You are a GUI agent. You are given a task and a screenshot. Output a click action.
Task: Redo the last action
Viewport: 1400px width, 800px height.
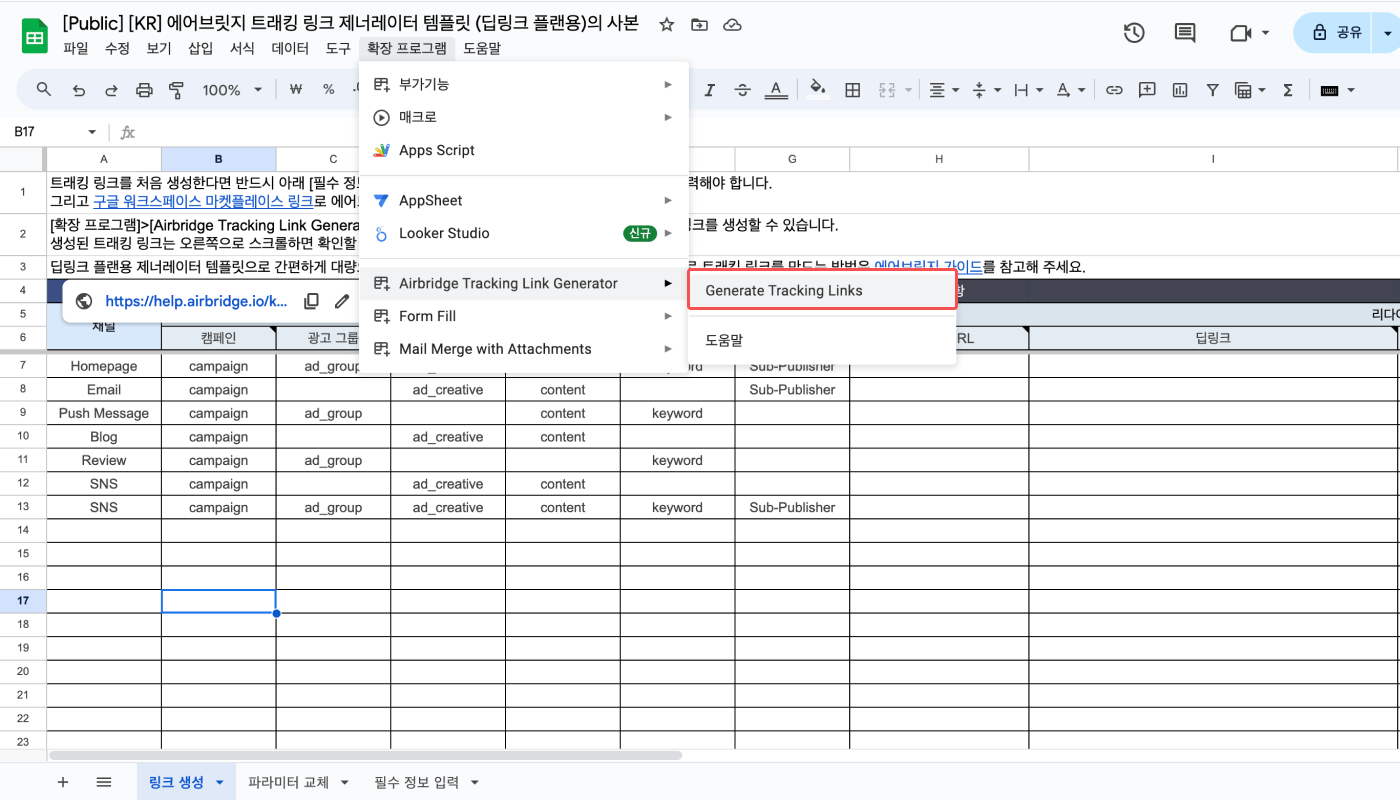(x=111, y=90)
